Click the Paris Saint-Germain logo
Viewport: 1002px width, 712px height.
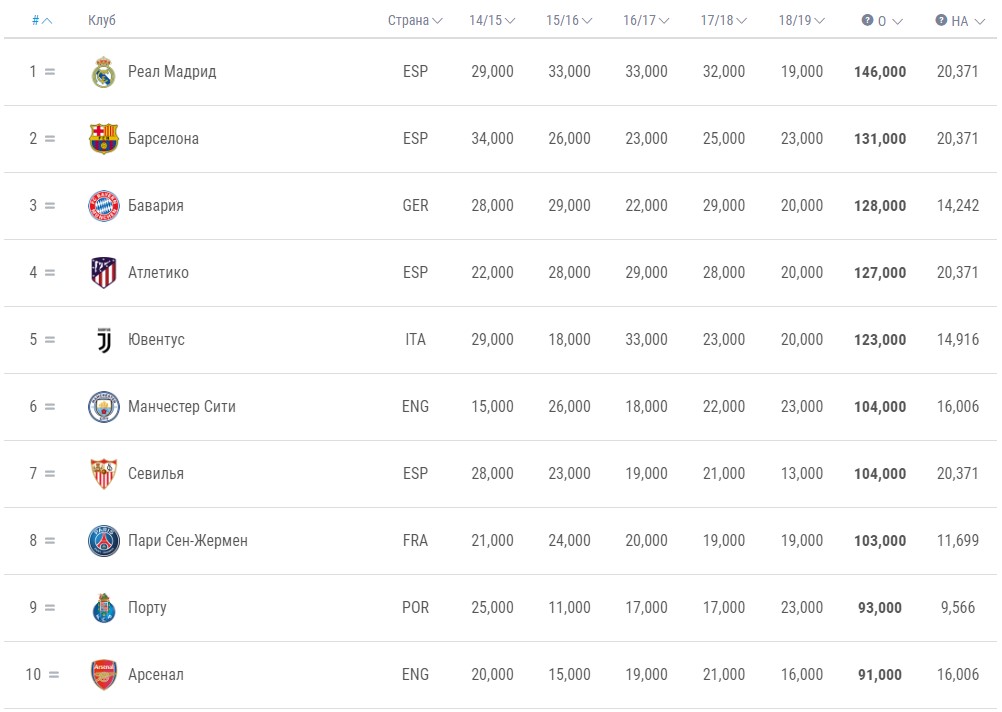(104, 541)
